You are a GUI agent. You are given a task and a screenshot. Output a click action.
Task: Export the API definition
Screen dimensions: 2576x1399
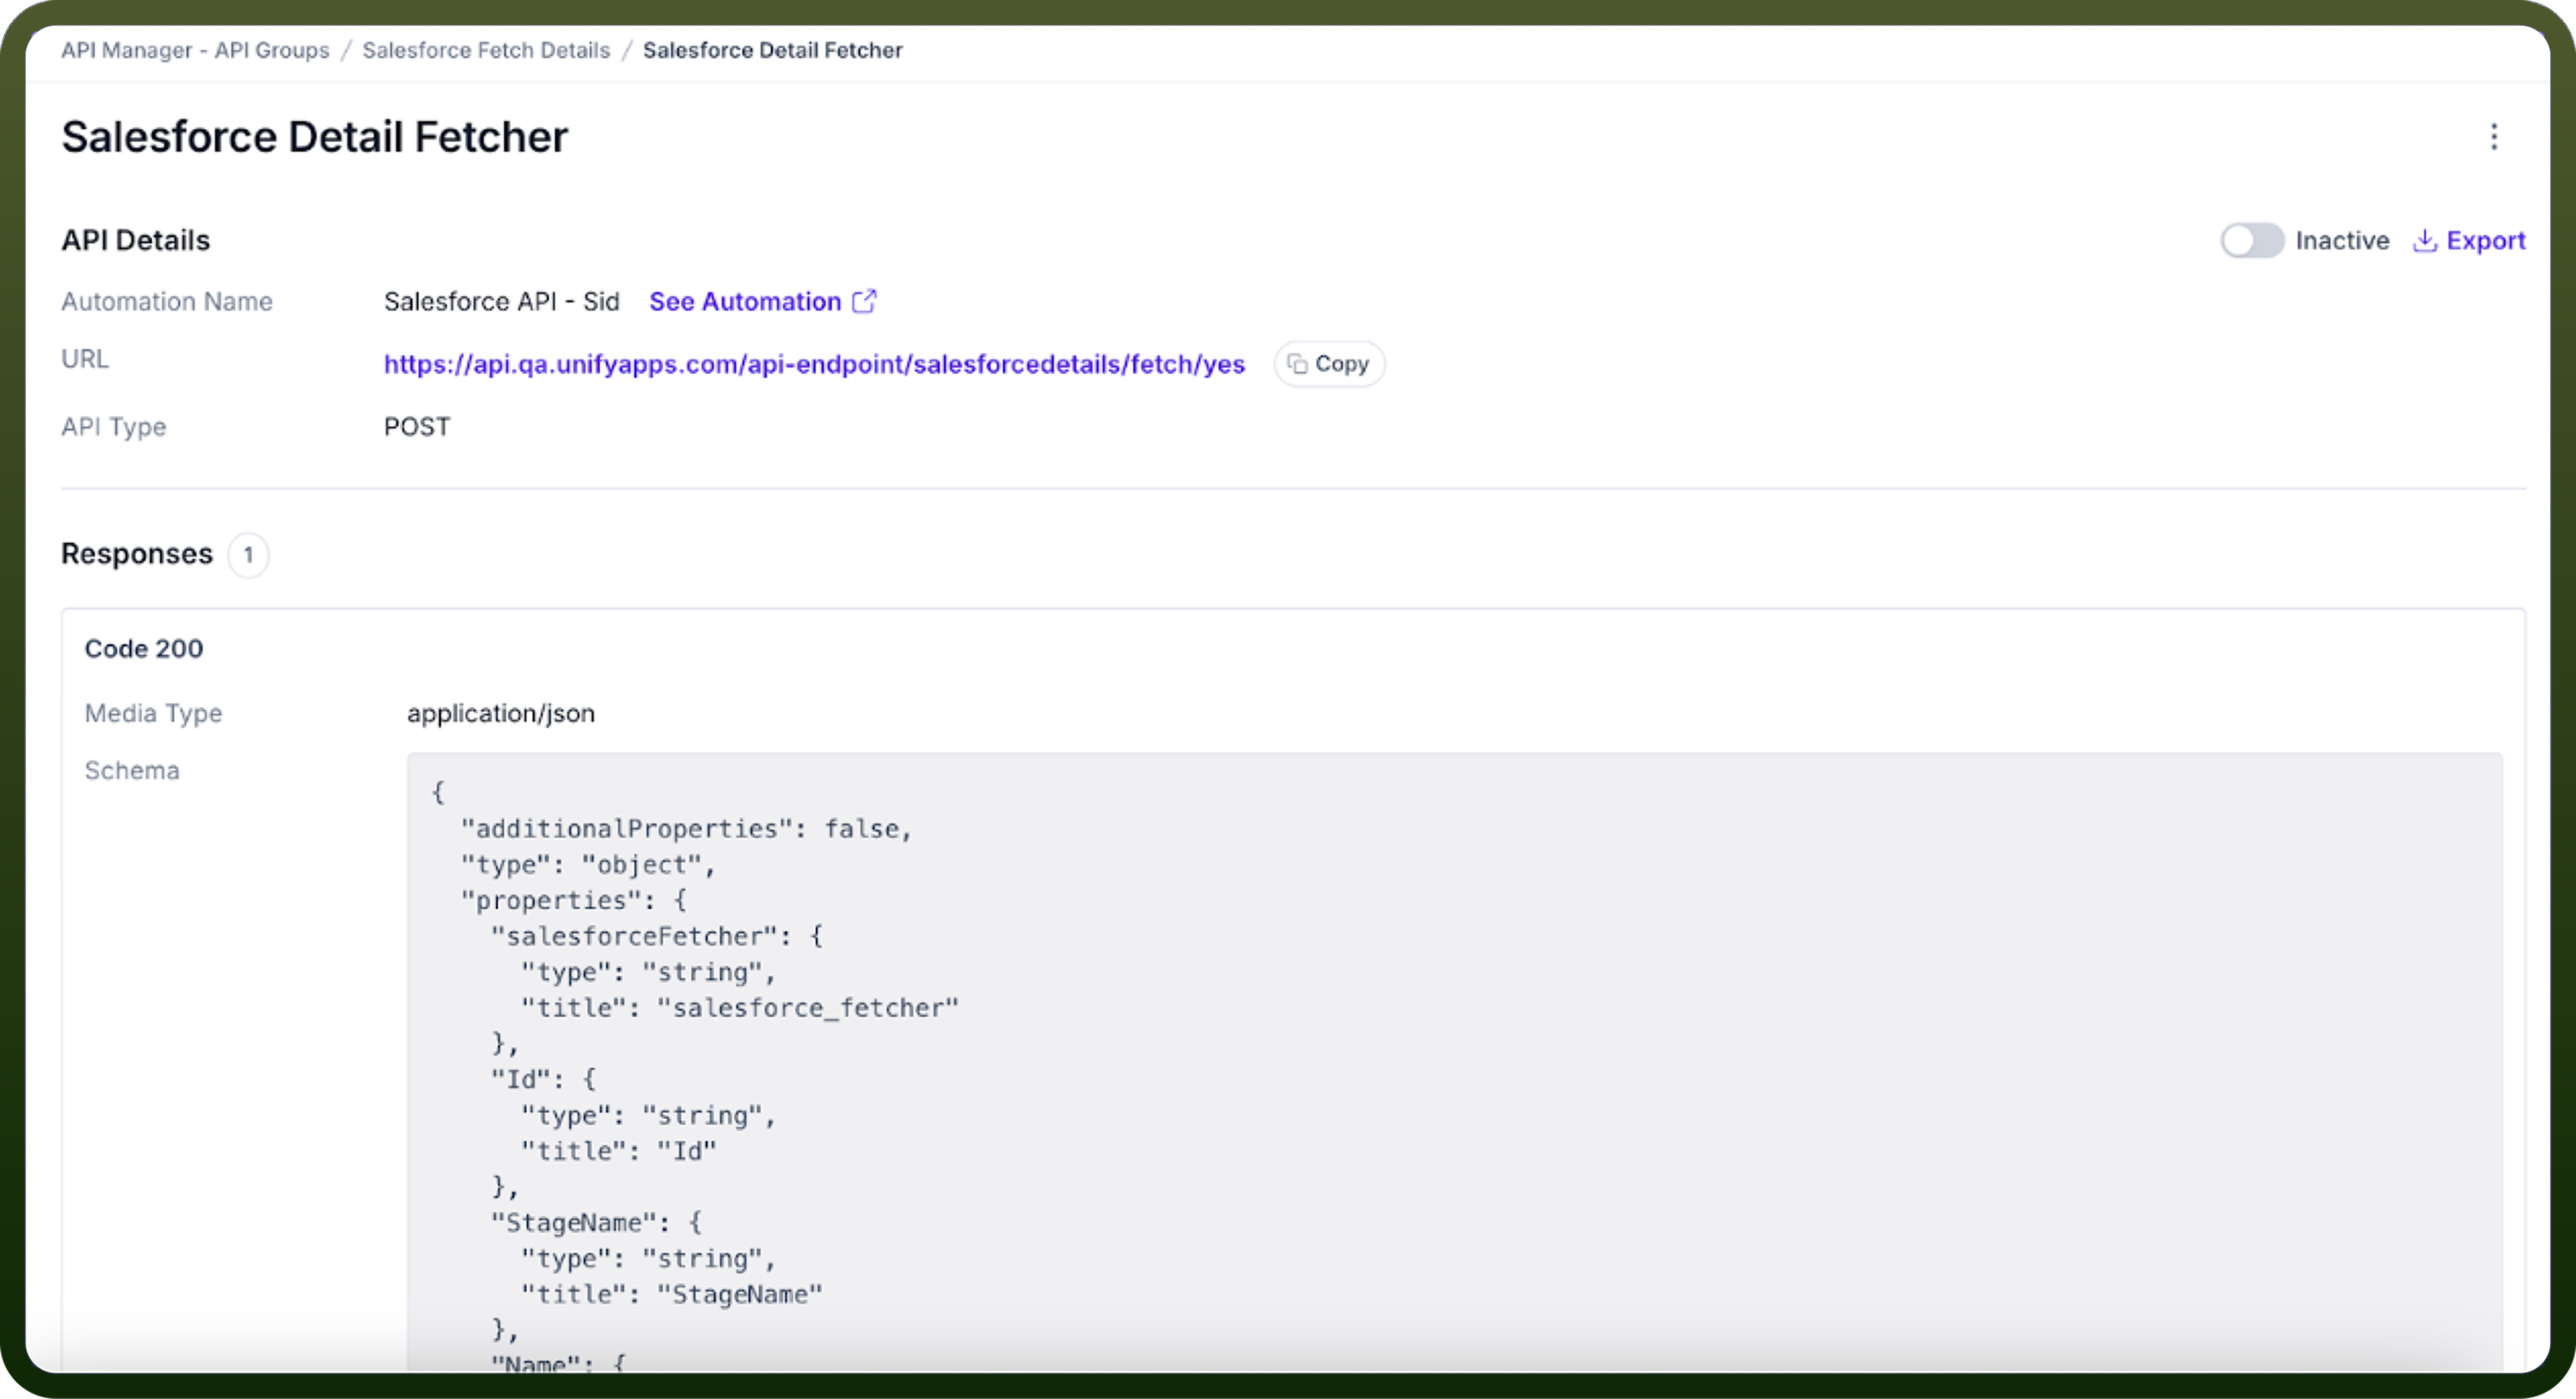2469,241
